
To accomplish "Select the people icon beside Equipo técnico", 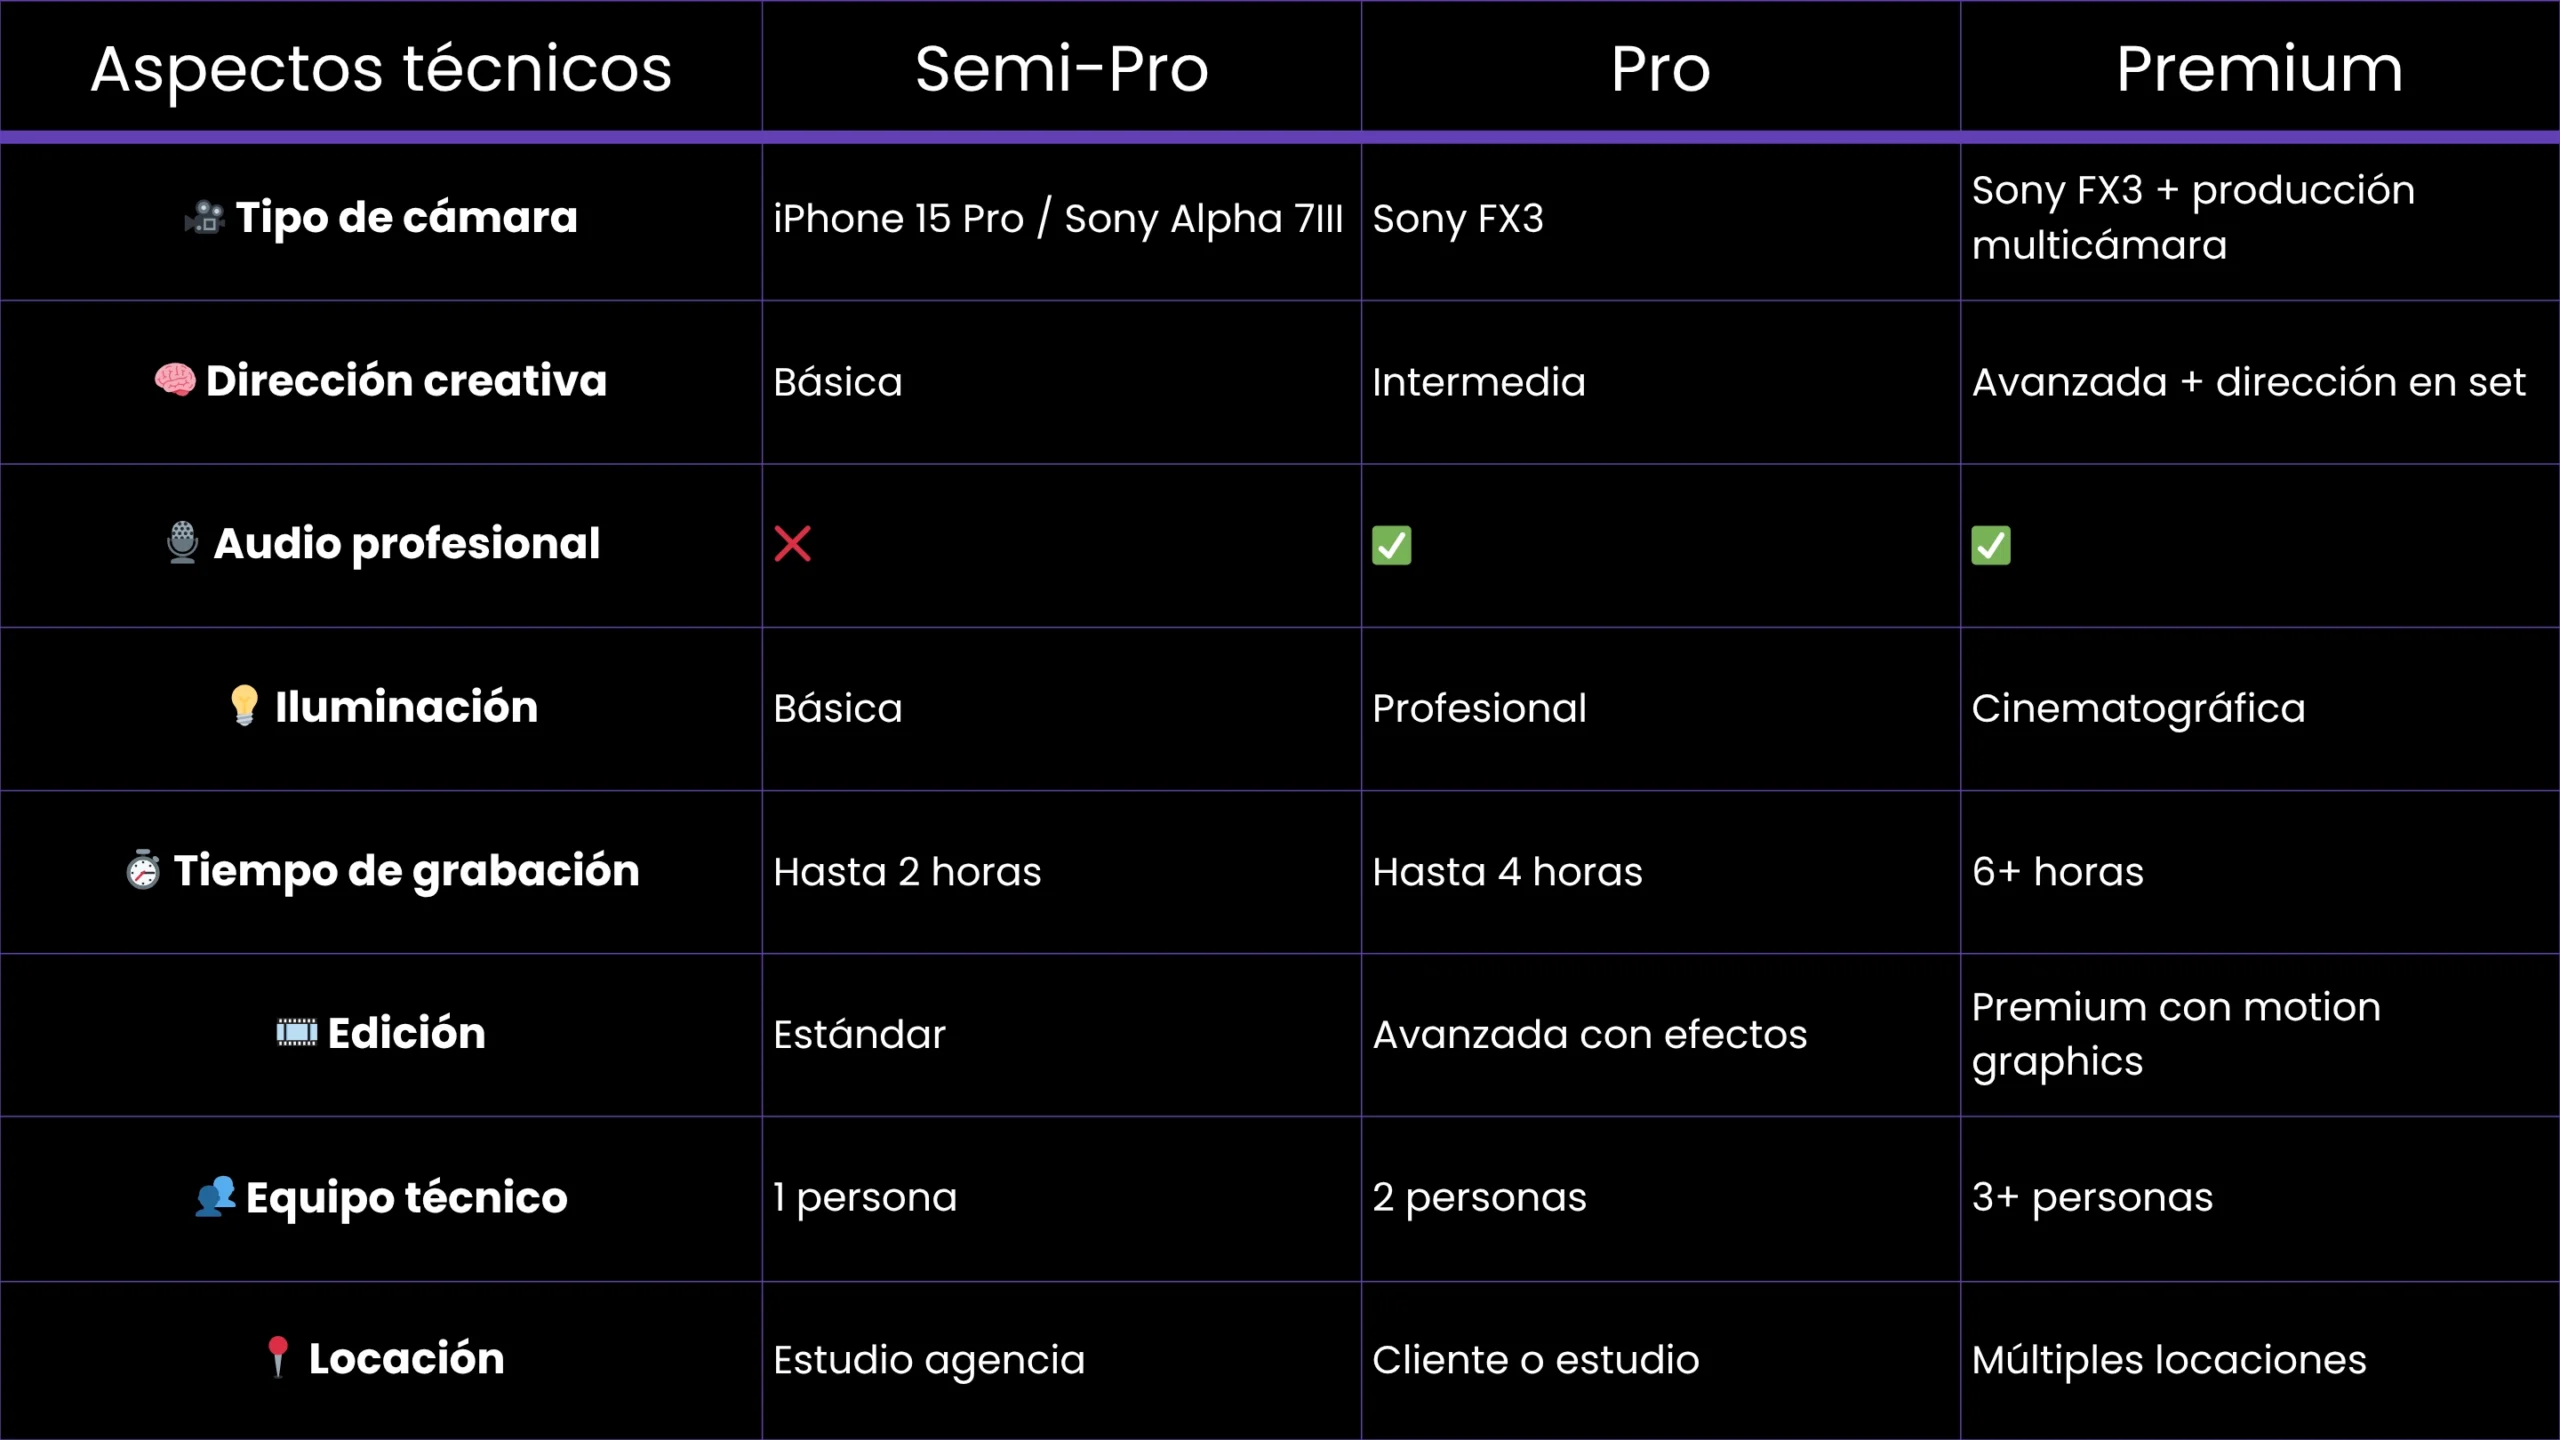I will (215, 1196).
